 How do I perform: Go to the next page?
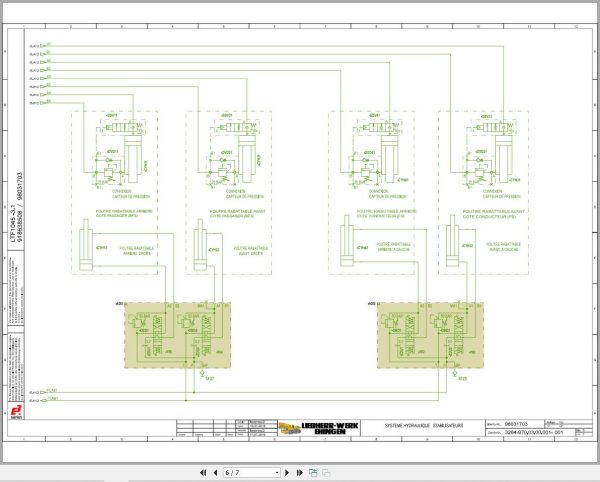(x=287, y=473)
